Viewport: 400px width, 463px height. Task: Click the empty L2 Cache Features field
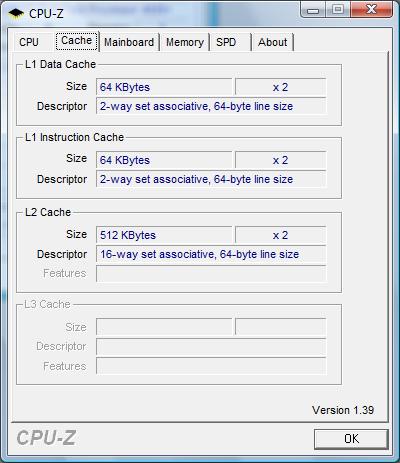(x=211, y=273)
